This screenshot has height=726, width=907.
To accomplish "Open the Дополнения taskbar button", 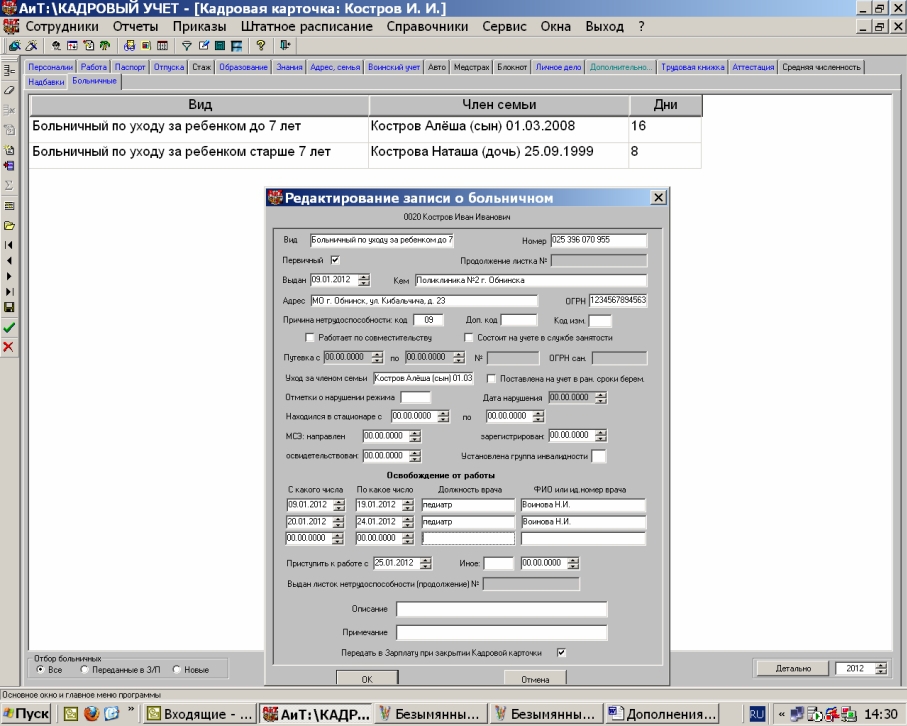I will tap(661, 714).
